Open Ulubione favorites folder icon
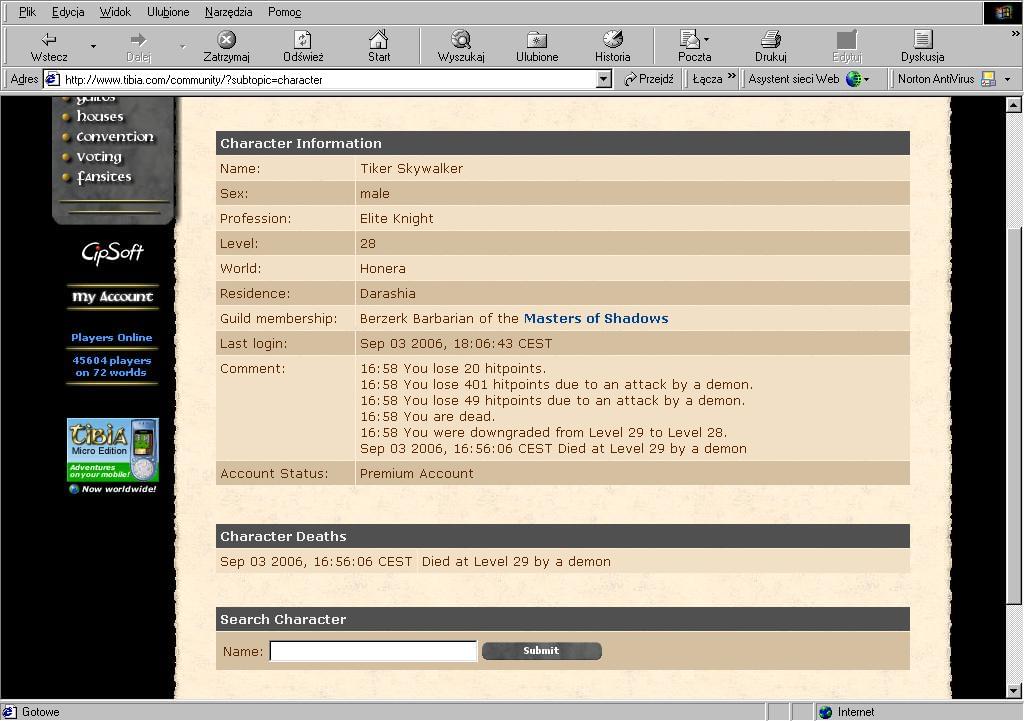 tap(537, 39)
